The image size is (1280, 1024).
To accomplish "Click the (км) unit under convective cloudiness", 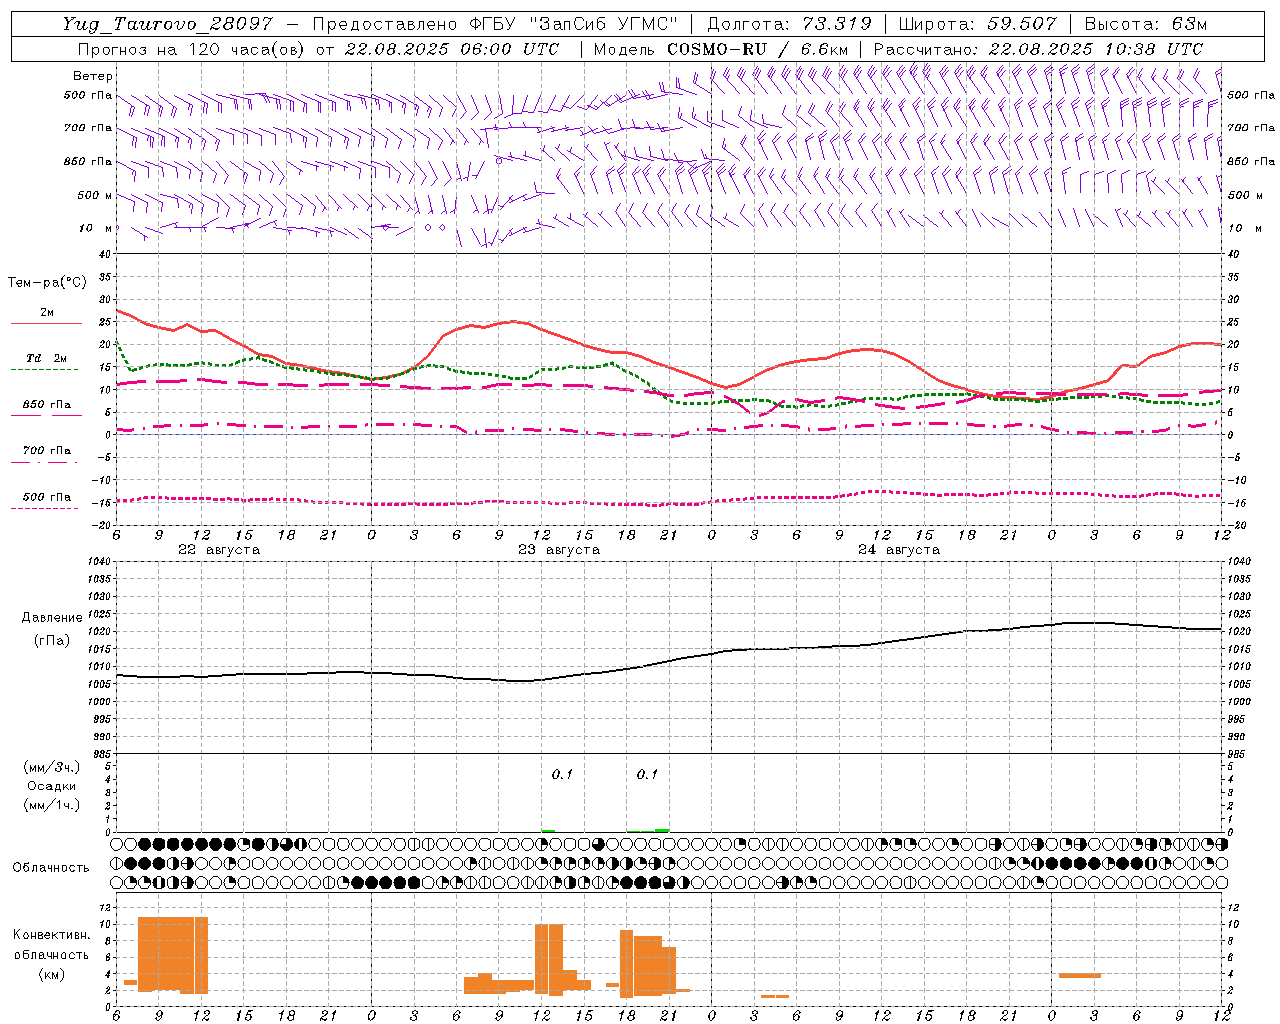I will point(52,974).
